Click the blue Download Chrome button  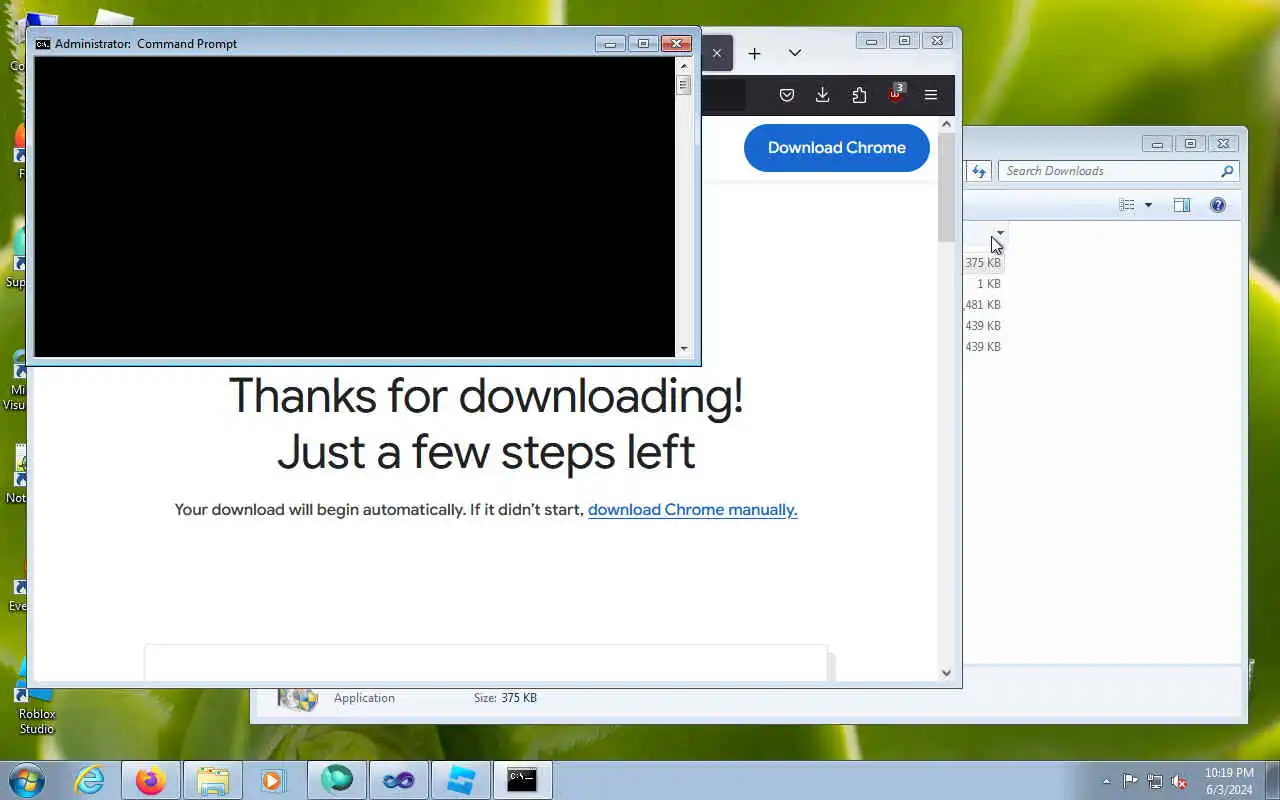pyautogui.click(x=837, y=147)
